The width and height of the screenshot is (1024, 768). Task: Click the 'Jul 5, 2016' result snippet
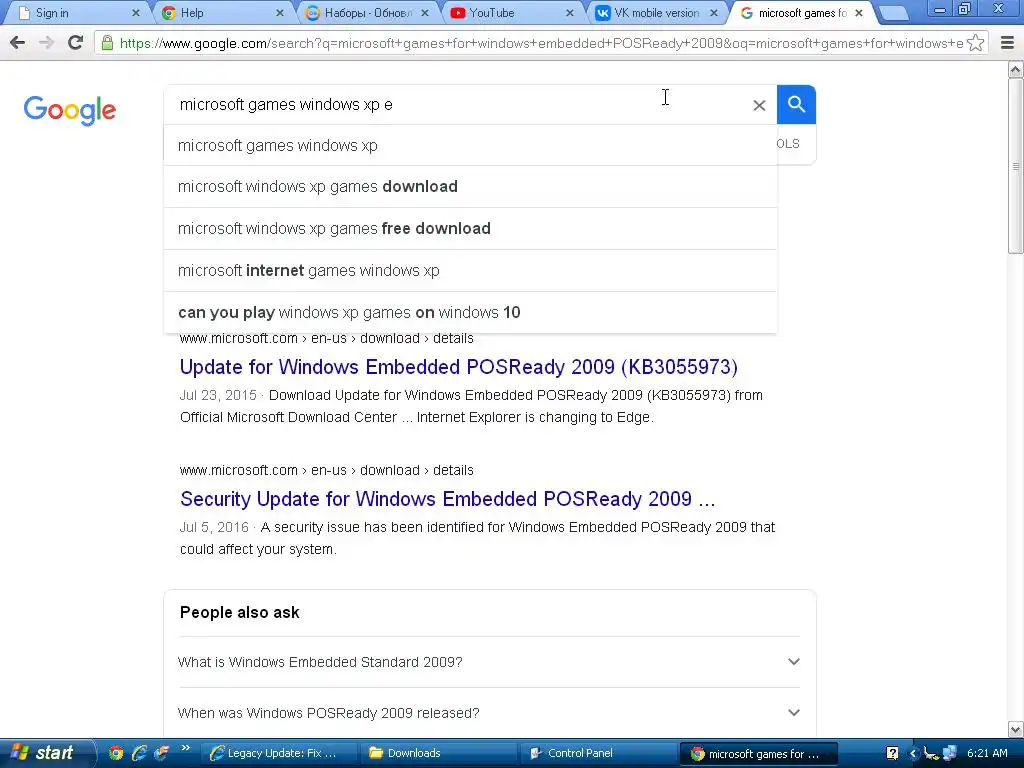tap(477, 538)
